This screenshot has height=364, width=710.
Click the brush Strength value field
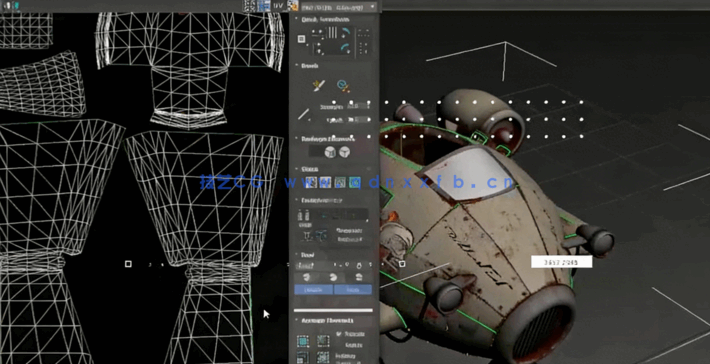pyautogui.click(x=359, y=106)
